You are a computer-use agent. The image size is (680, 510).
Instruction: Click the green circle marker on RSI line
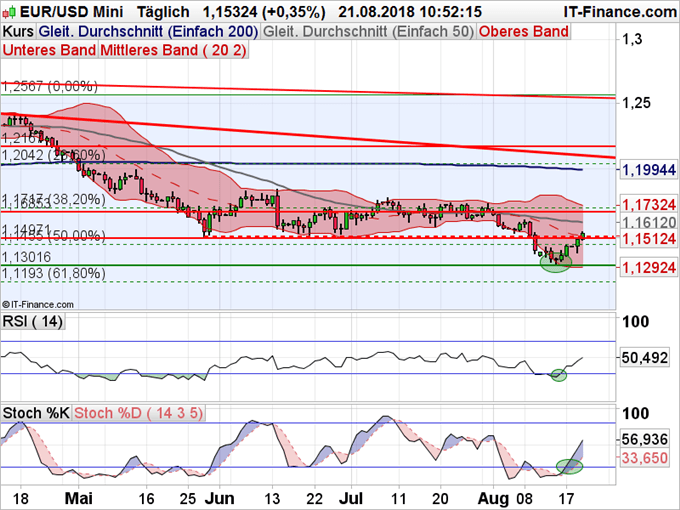pos(559,375)
